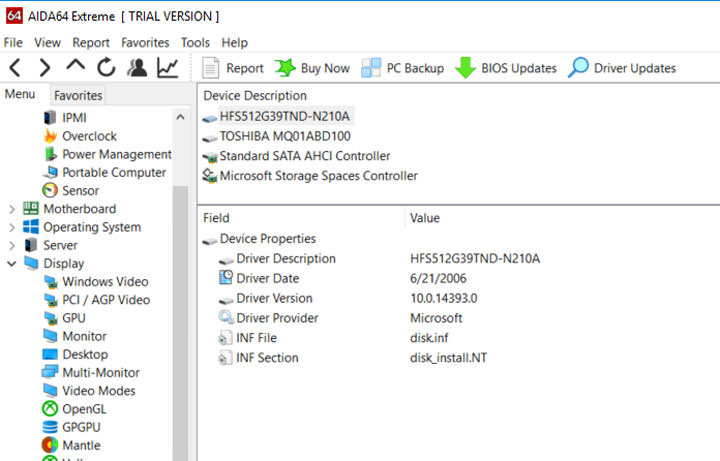Click the Forward navigation arrow
This screenshot has width=720, height=461.
point(45,68)
